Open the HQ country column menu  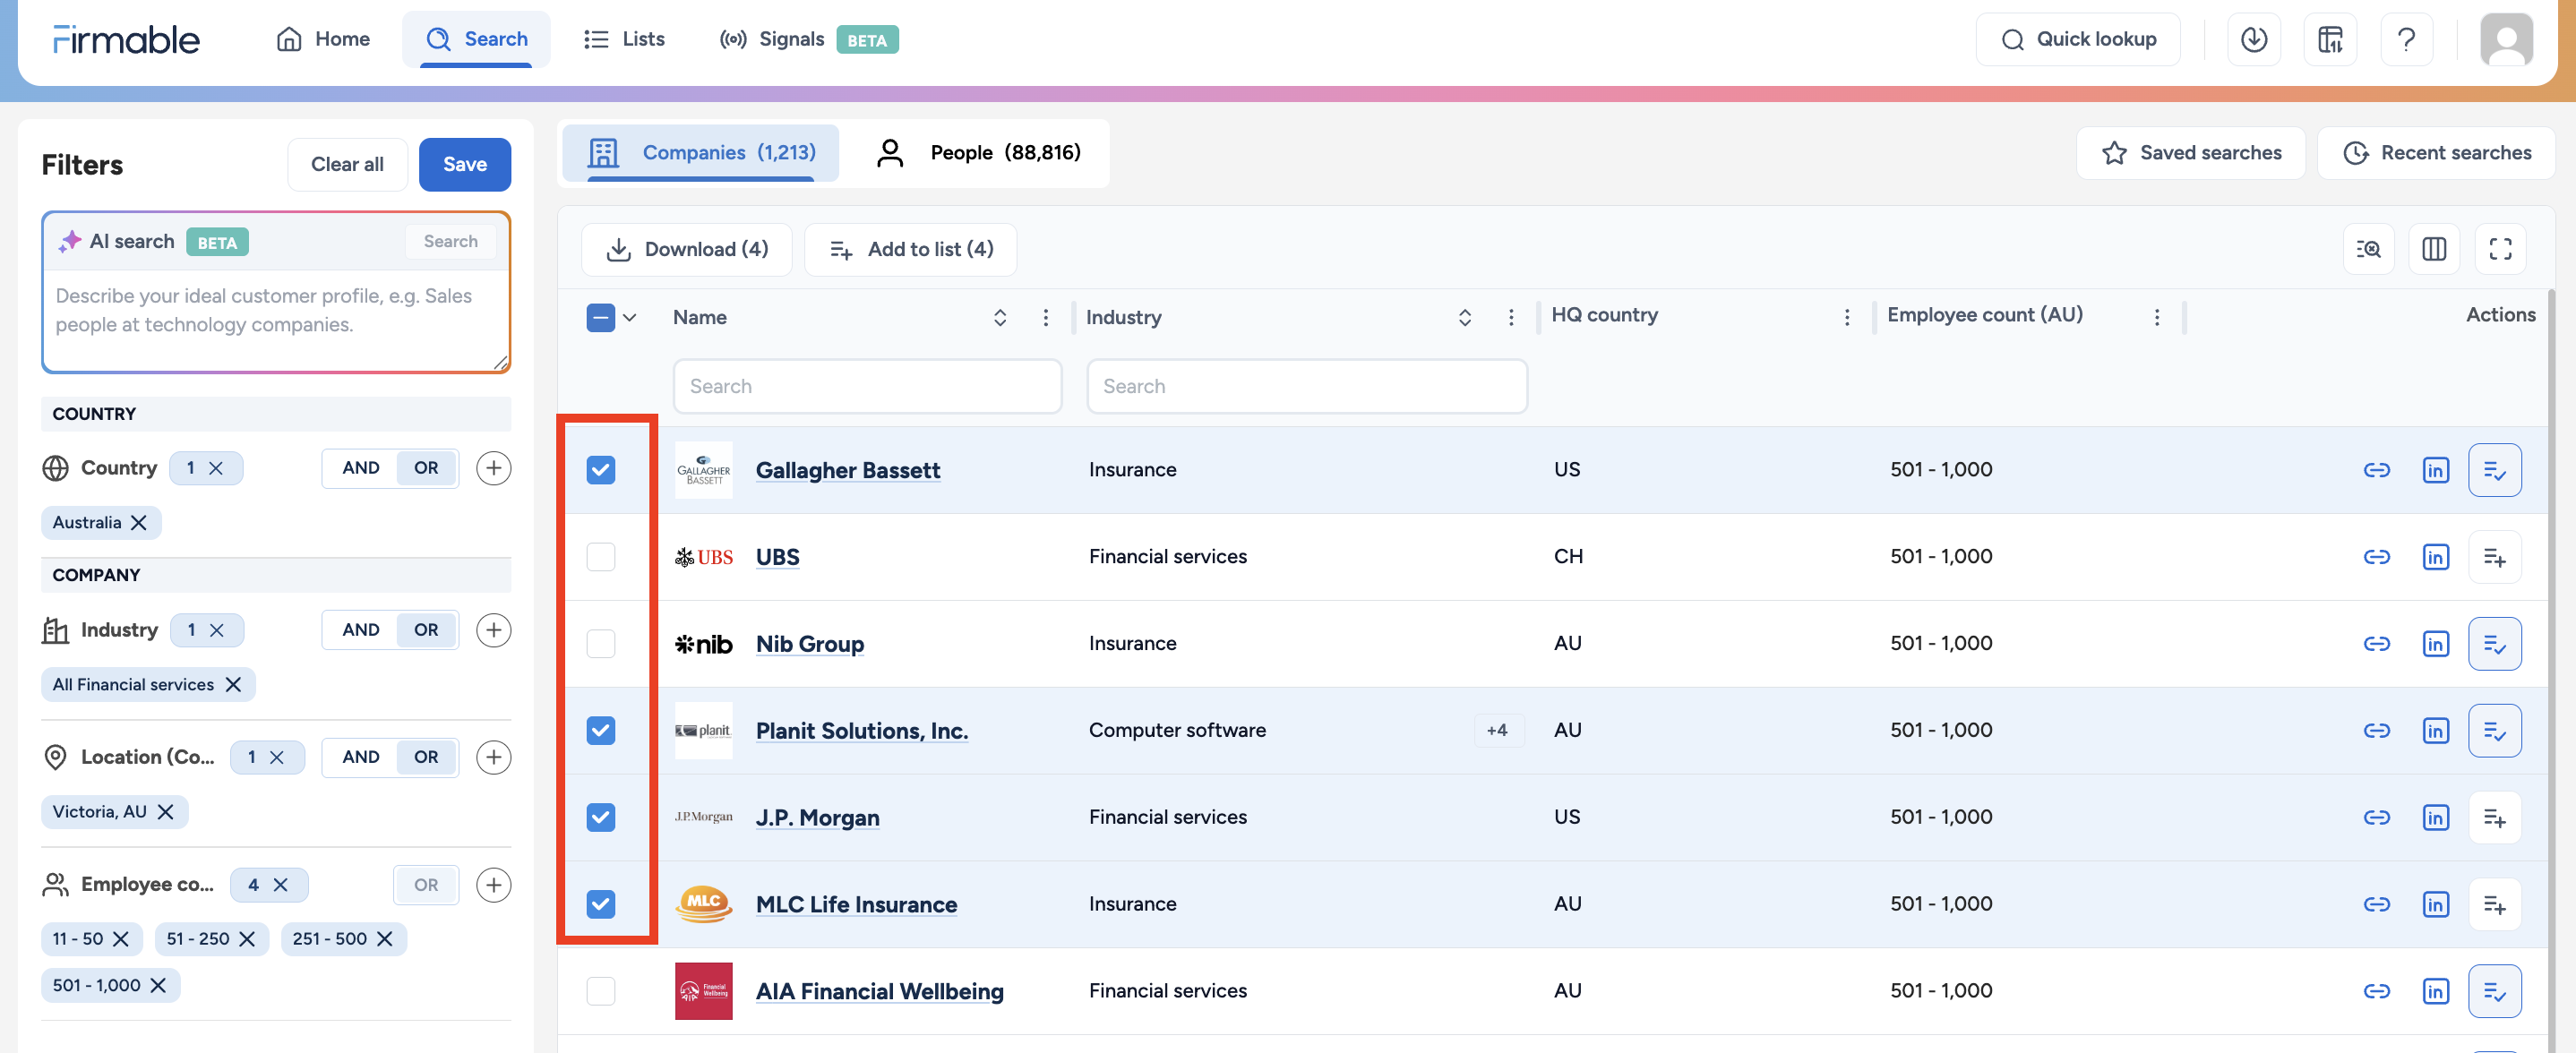pos(1846,318)
